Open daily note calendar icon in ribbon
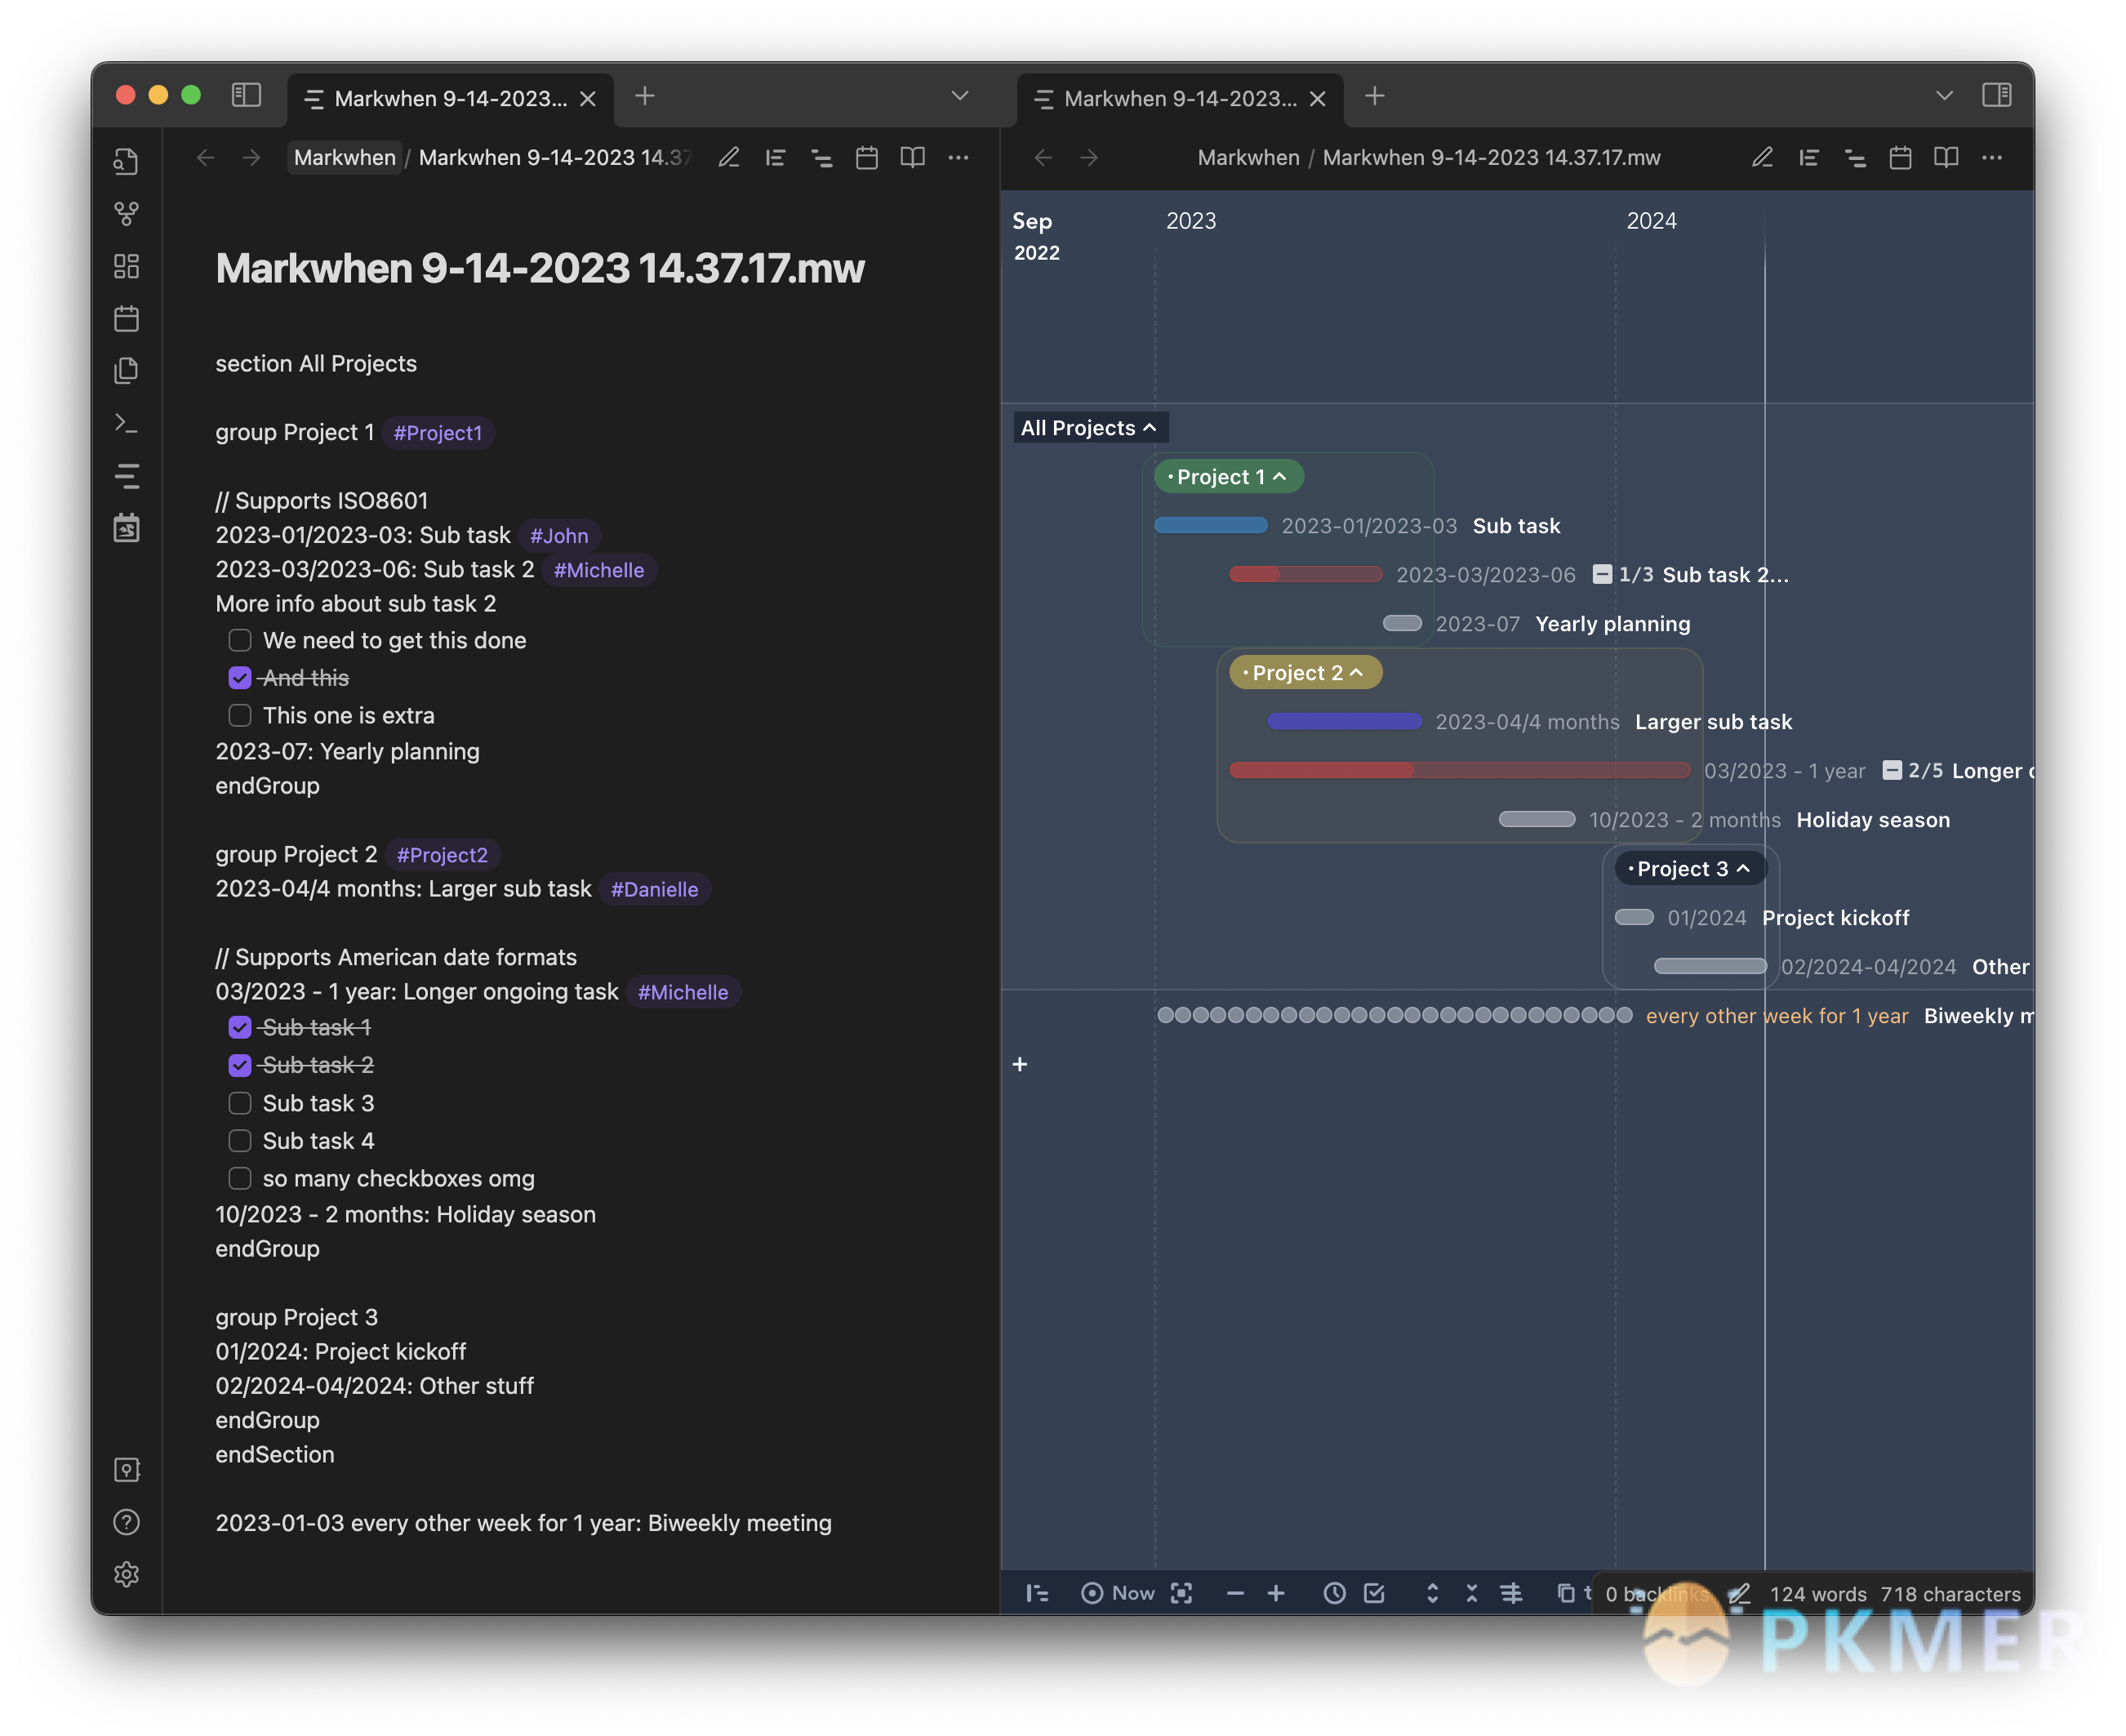The width and height of the screenshot is (2126, 1736). pos(126,318)
